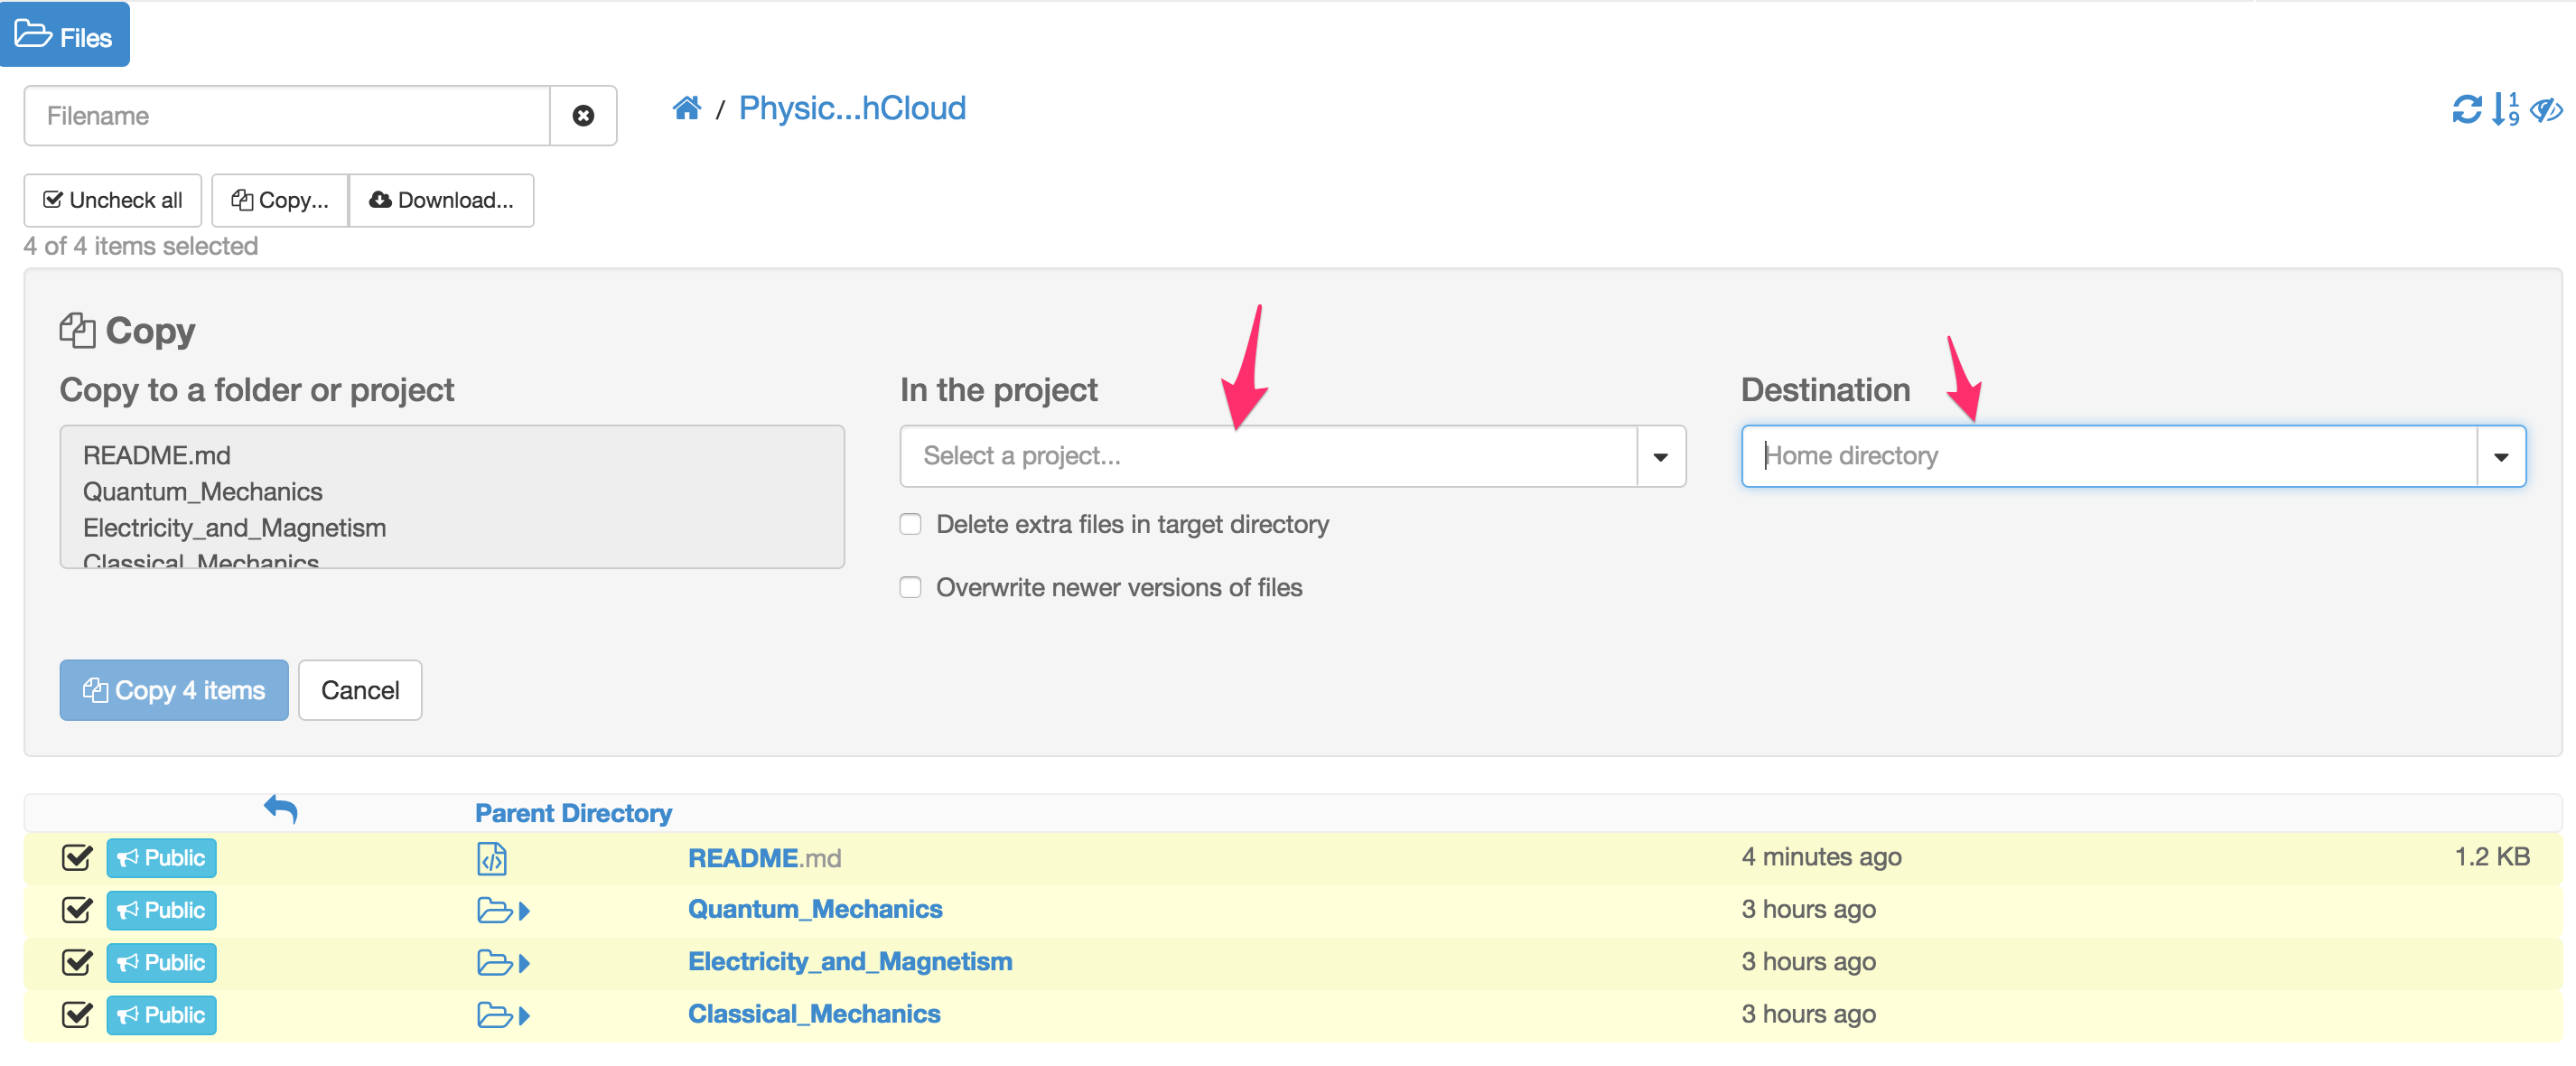Toggle the hidden files eye icon
Screen dimensions: 2576x1066
pyautogui.click(x=2545, y=109)
